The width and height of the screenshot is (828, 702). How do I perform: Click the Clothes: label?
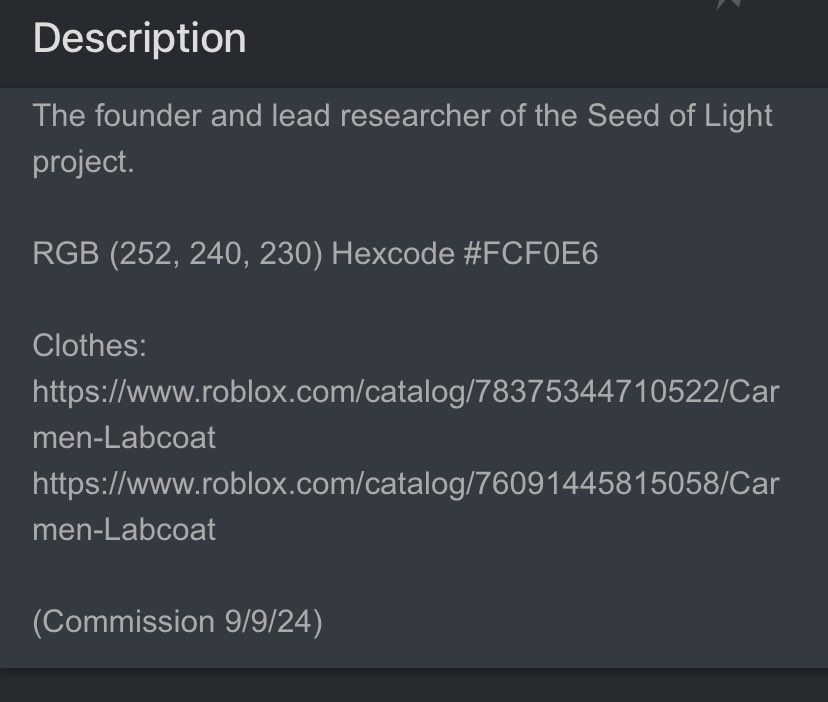tap(89, 345)
